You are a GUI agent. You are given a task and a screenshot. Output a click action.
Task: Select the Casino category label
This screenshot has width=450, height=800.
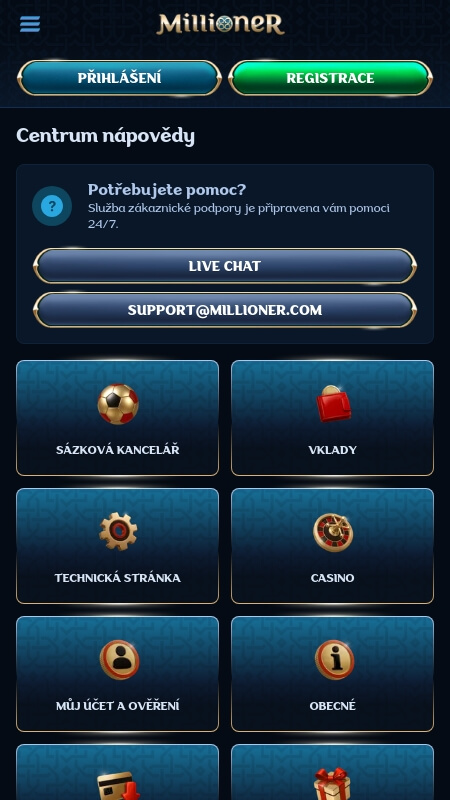point(333,578)
